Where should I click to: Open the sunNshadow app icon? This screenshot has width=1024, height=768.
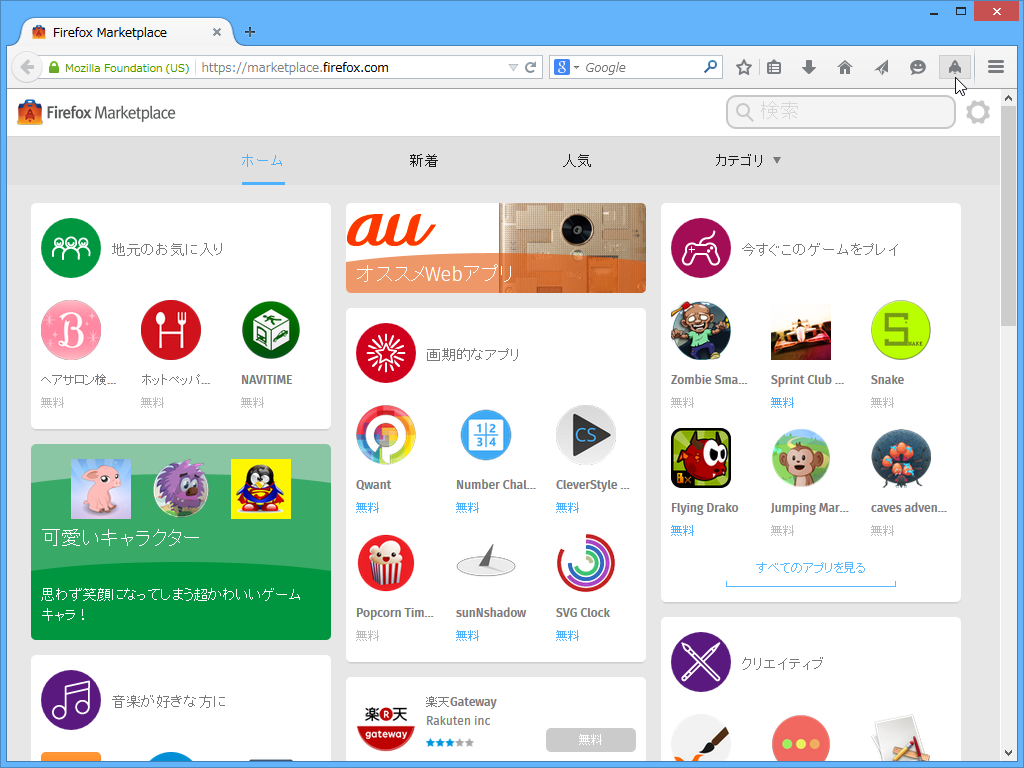point(485,562)
